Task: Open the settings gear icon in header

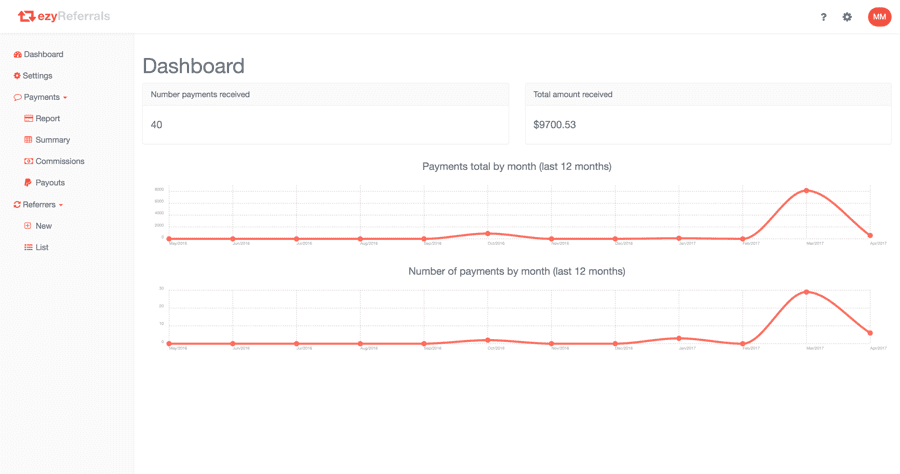Action: pos(847,17)
